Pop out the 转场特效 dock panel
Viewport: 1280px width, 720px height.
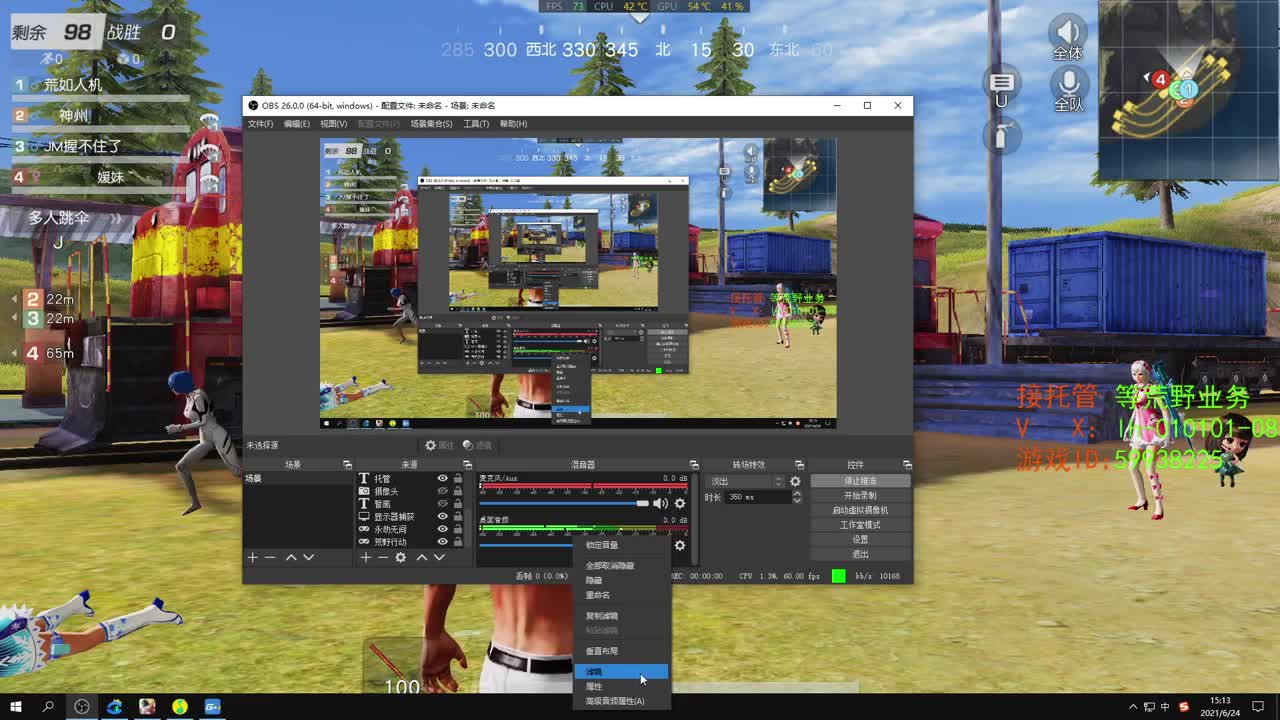click(x=799, y=465)
